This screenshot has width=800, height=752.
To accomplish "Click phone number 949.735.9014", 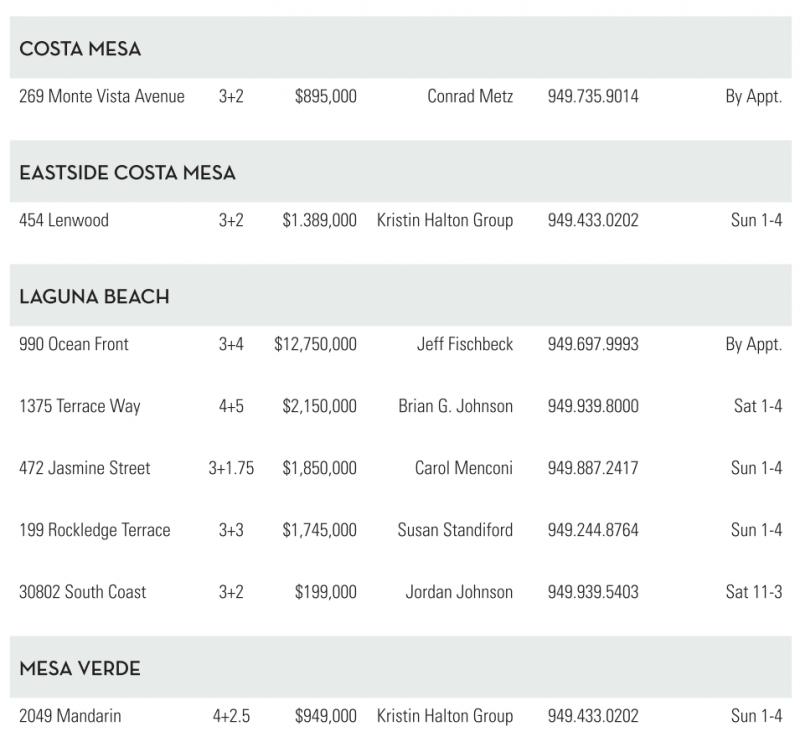I will [x=593, y=97].
